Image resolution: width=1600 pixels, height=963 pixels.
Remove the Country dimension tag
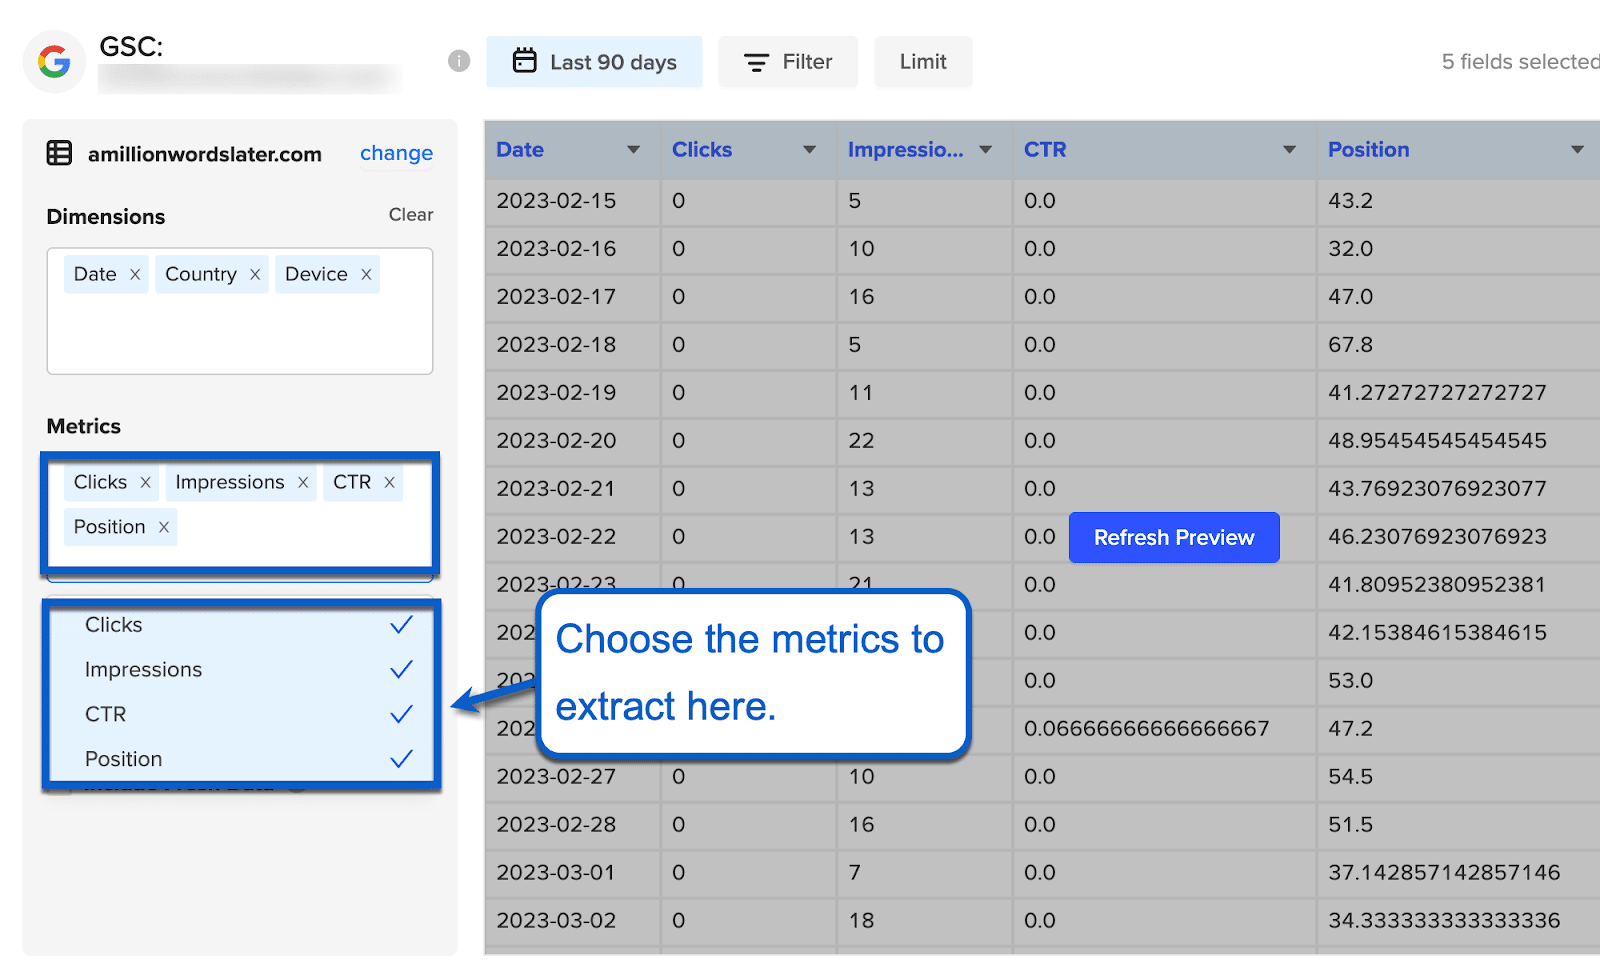tap(255, 274)
